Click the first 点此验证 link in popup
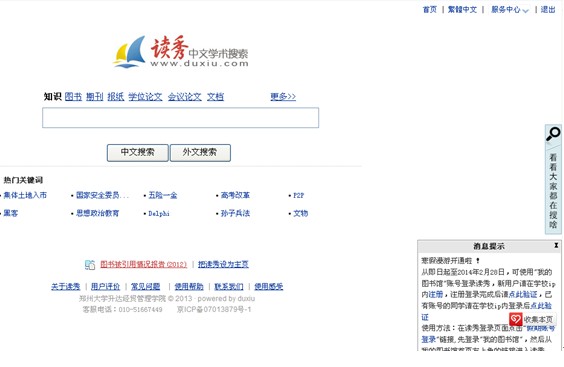564x367 pixels. [523, 295]
